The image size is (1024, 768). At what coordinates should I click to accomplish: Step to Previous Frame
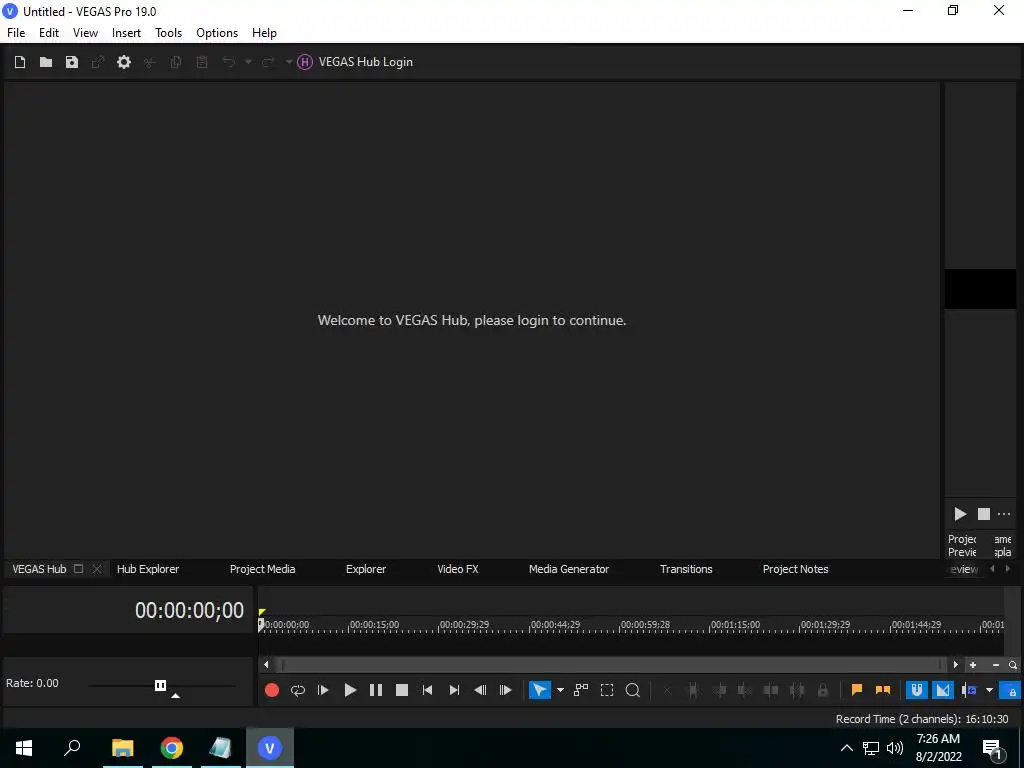pos(480,690)
